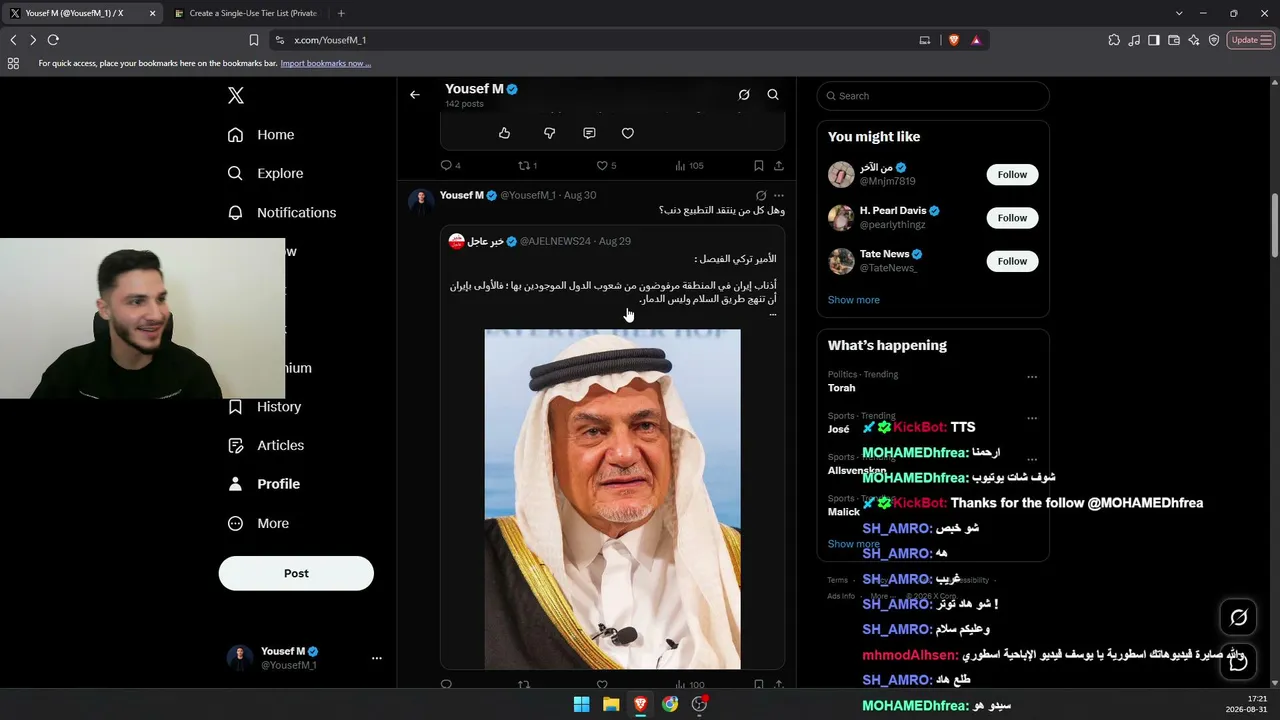This screenshot has width=1280, height=720.
Task: Open account switcher dots beside Yousef M
Action: pos(377,658)
